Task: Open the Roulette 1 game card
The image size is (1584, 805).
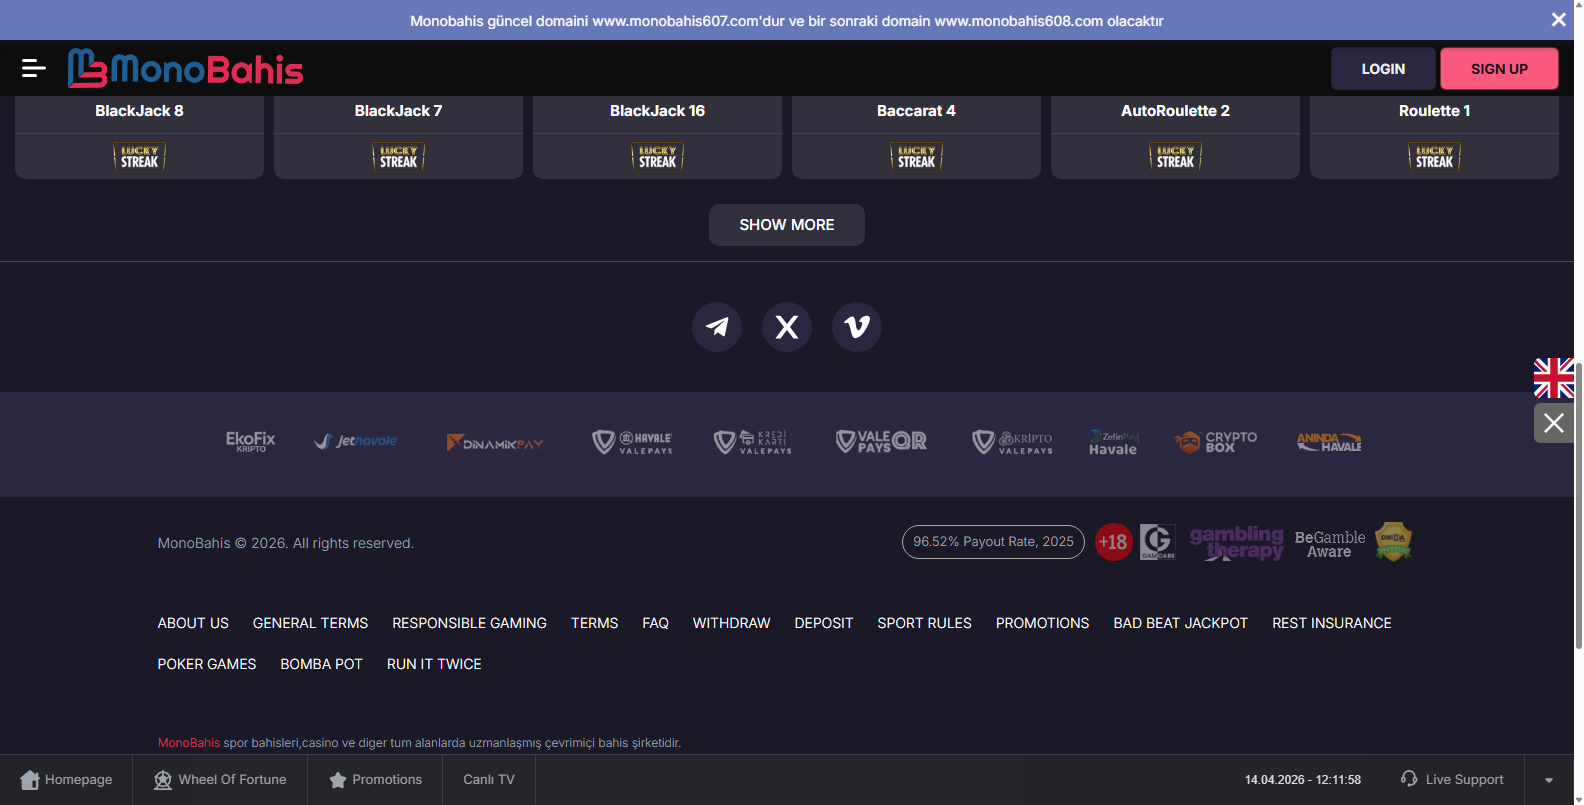Action: pyautogui.click(x=1434, y=137)
